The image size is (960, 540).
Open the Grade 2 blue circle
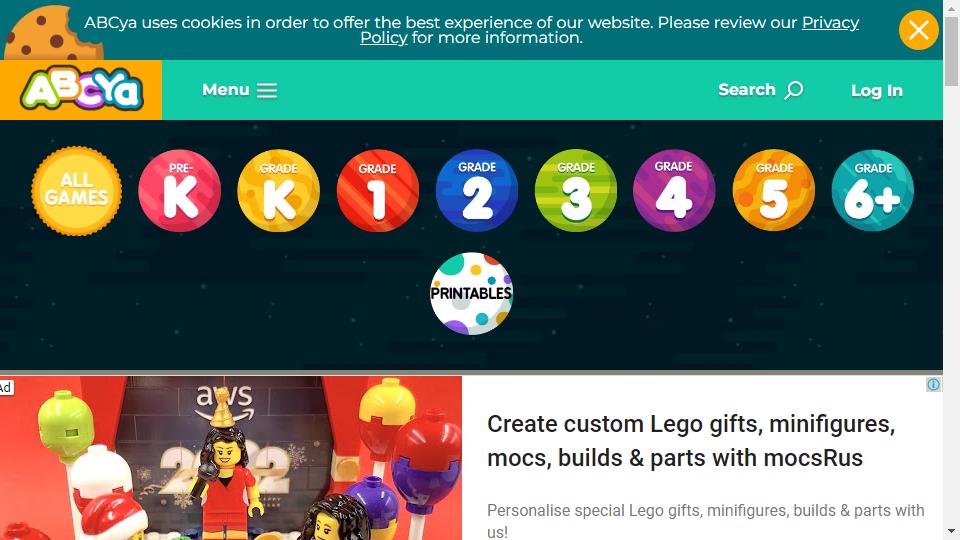click(477, 190)
